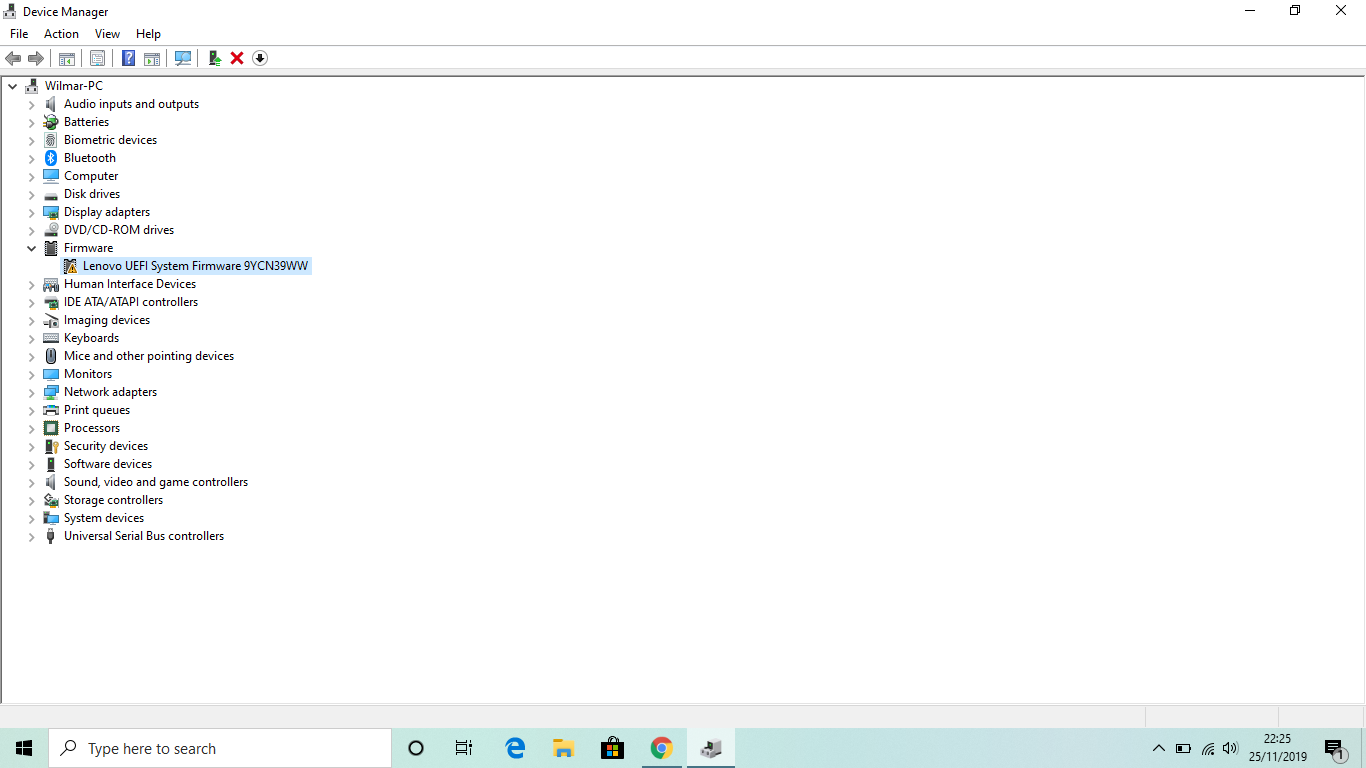Click the Display adapters category icon
Image resolution: width=1366 pixels, height=768 pixels.
(51, 212)
